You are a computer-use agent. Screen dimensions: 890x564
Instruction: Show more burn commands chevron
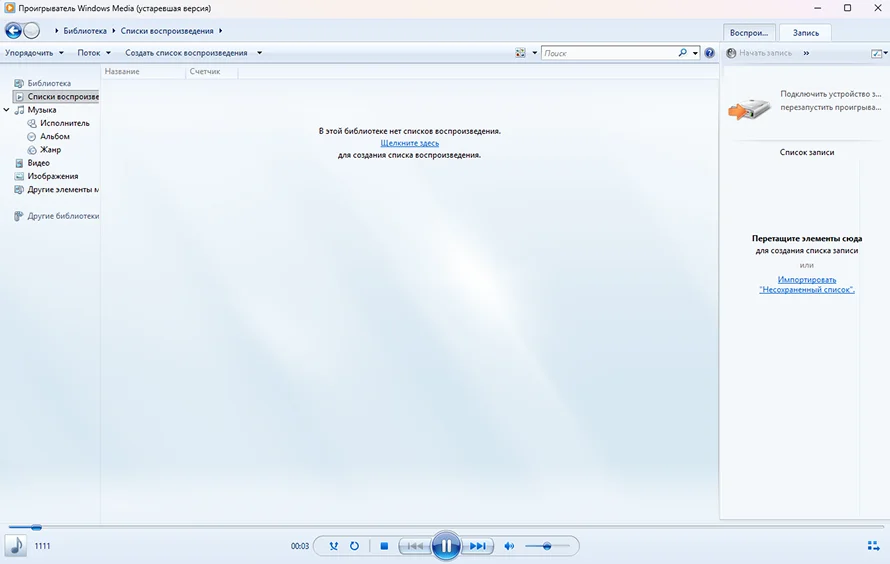coord(806,53)
